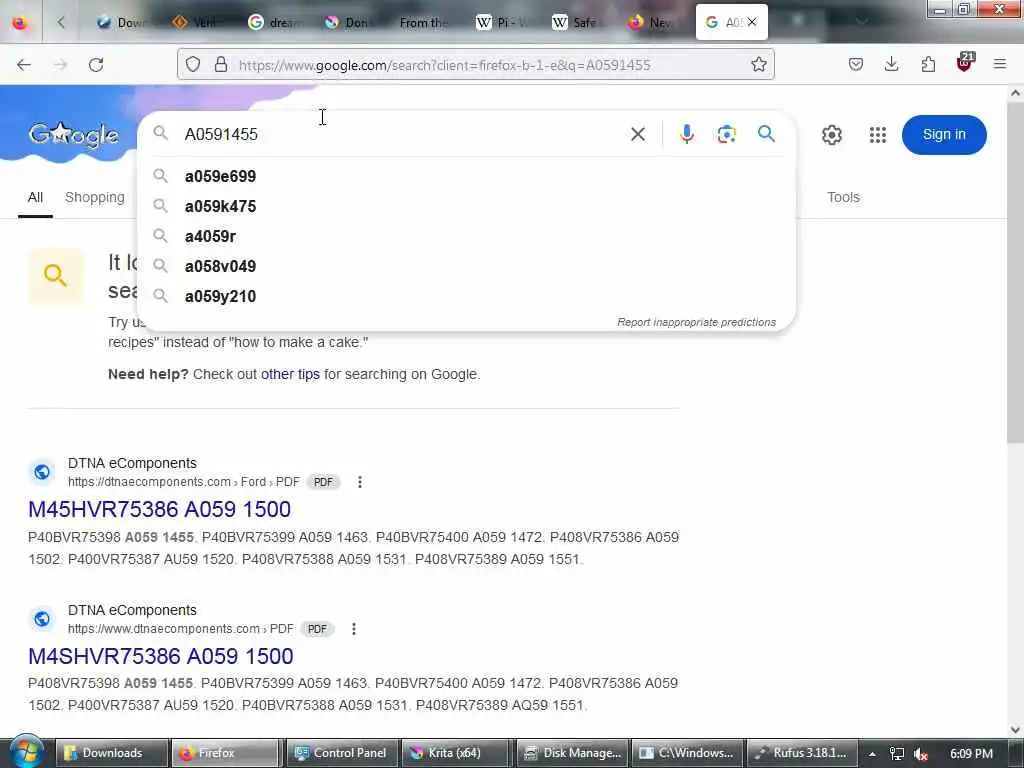The height and width of the screenshot is (768, 1024).
Task: Switch to the Shopping results tab
Action: click(x=95, y=197)
